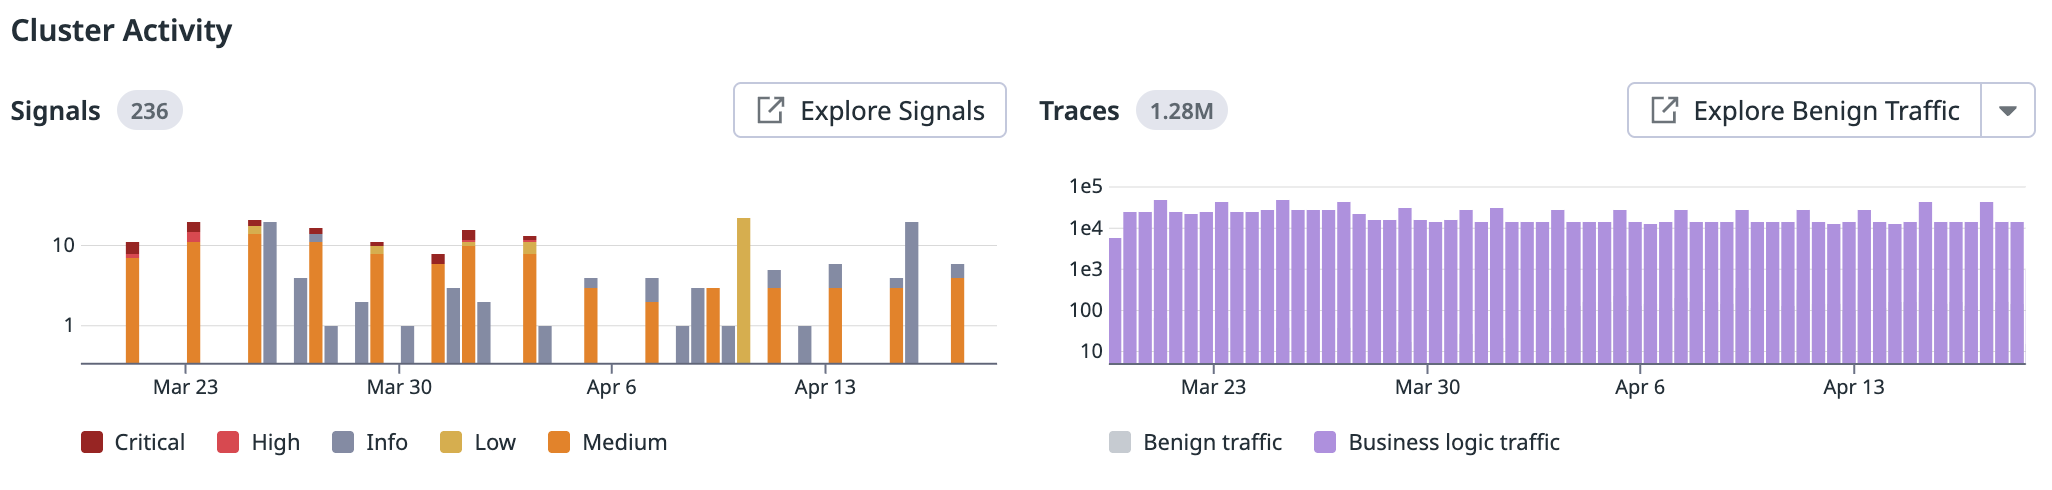2052x490 pixels.
Task: Toggle the High severity legend swatch
Action: point(228,442)
